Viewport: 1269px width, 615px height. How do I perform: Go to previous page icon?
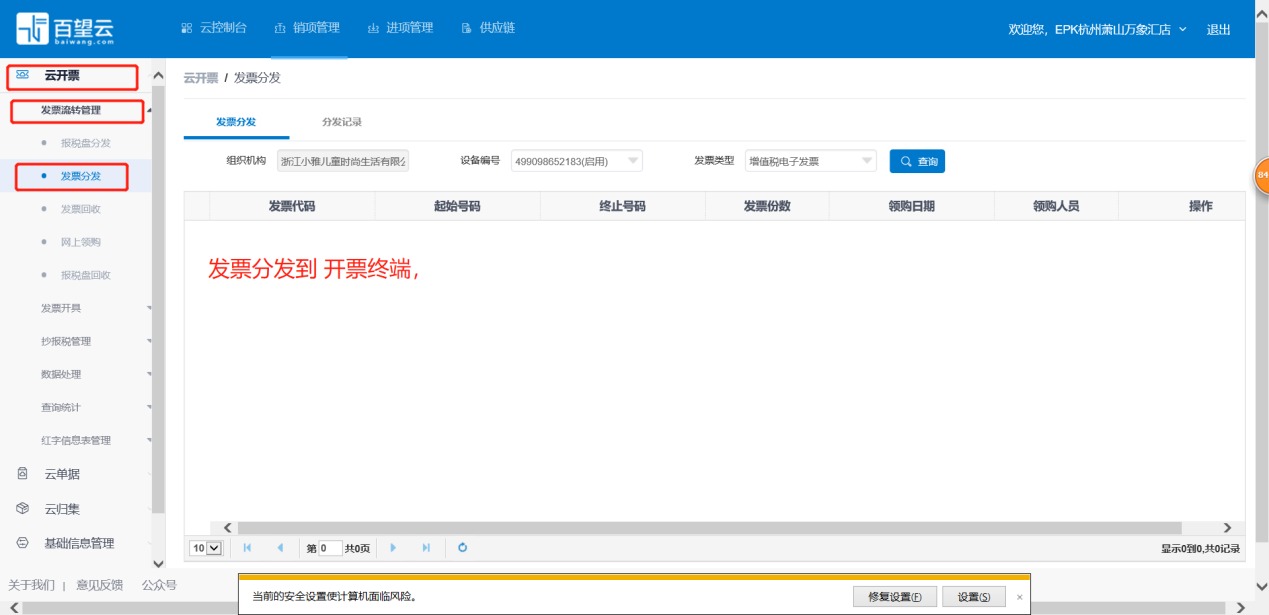280,548
